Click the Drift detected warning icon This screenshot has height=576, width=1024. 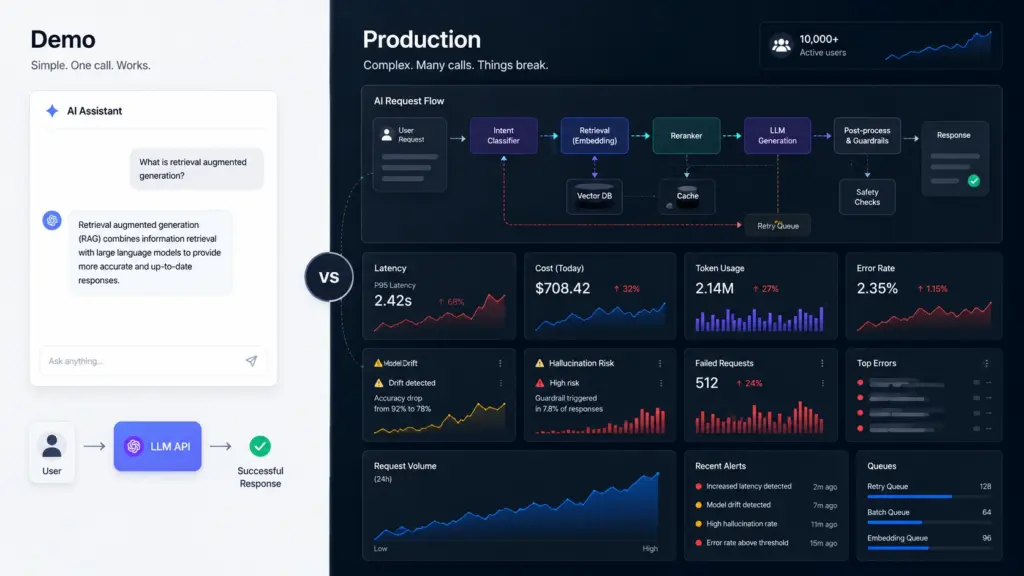(x=379, y=383)
